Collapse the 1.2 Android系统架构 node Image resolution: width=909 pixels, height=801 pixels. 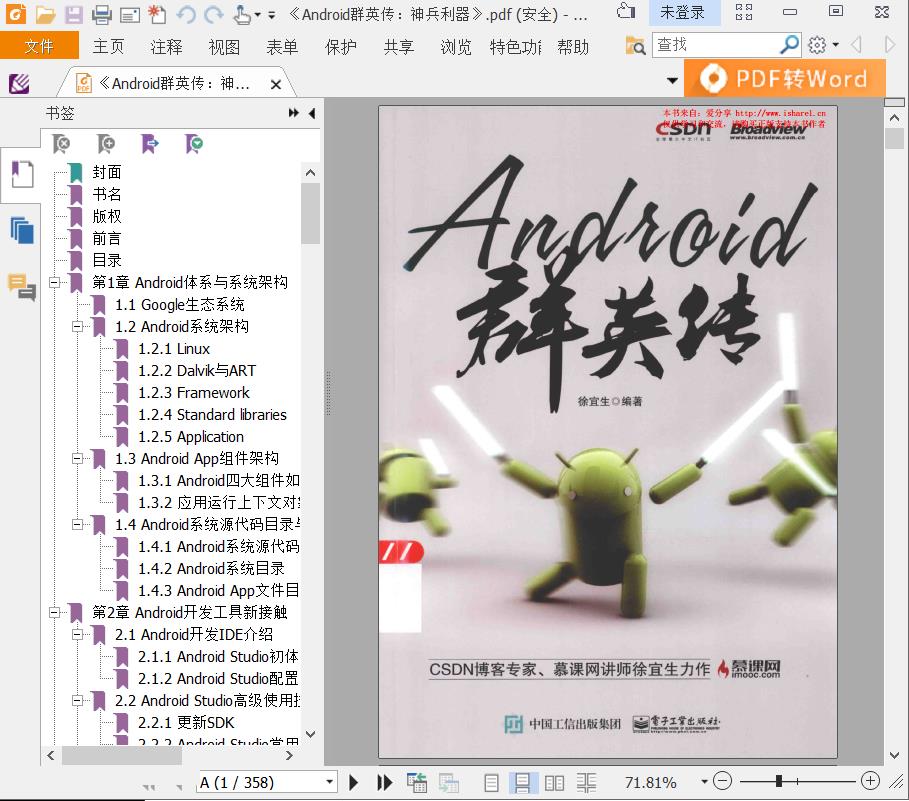pyautogui.click(x=77, y=327)
